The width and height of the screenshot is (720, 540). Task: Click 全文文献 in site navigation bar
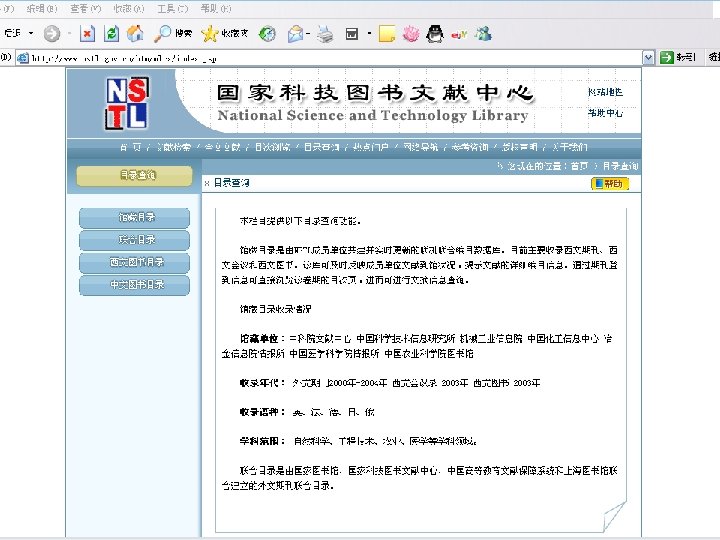pyautogui.click(x=223, y=147)
